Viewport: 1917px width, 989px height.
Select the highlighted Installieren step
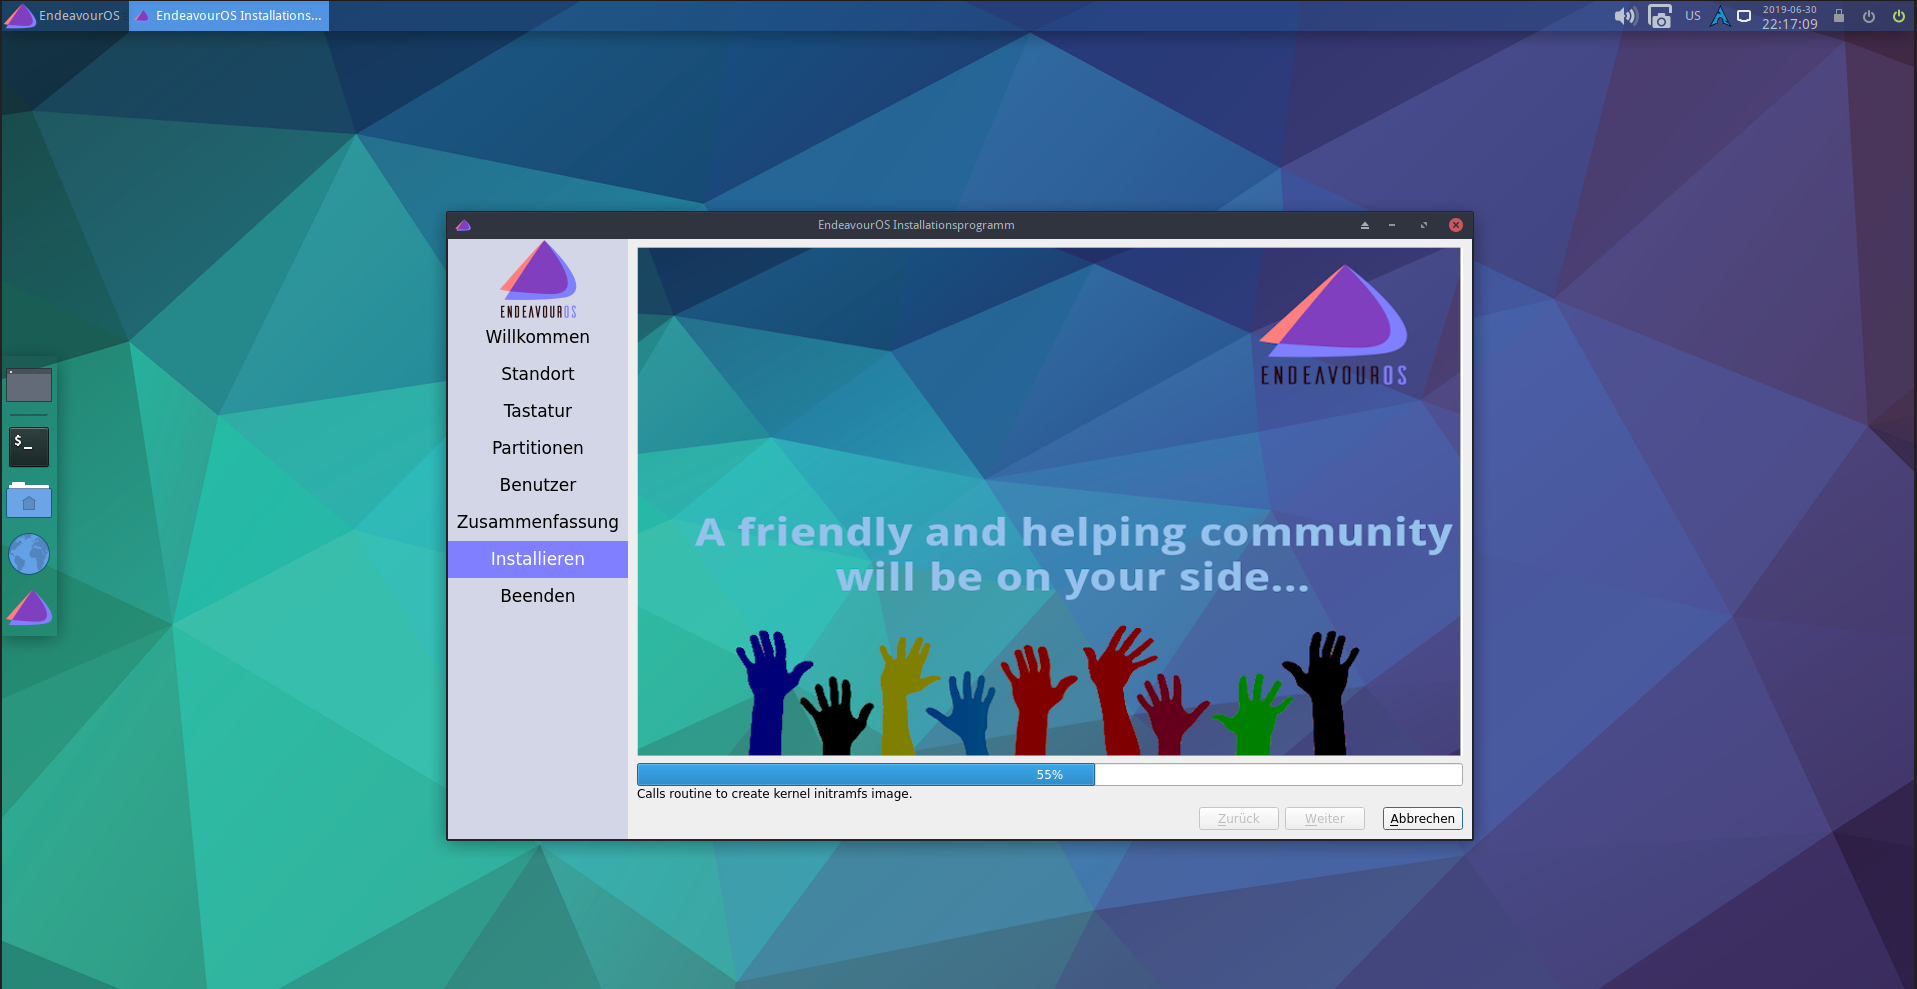[538, 559]
